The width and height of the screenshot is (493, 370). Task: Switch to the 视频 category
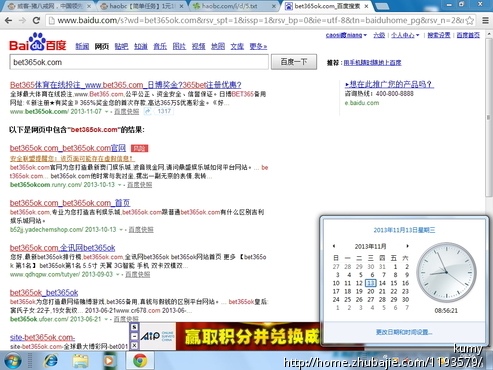click(x=199, y=46)
